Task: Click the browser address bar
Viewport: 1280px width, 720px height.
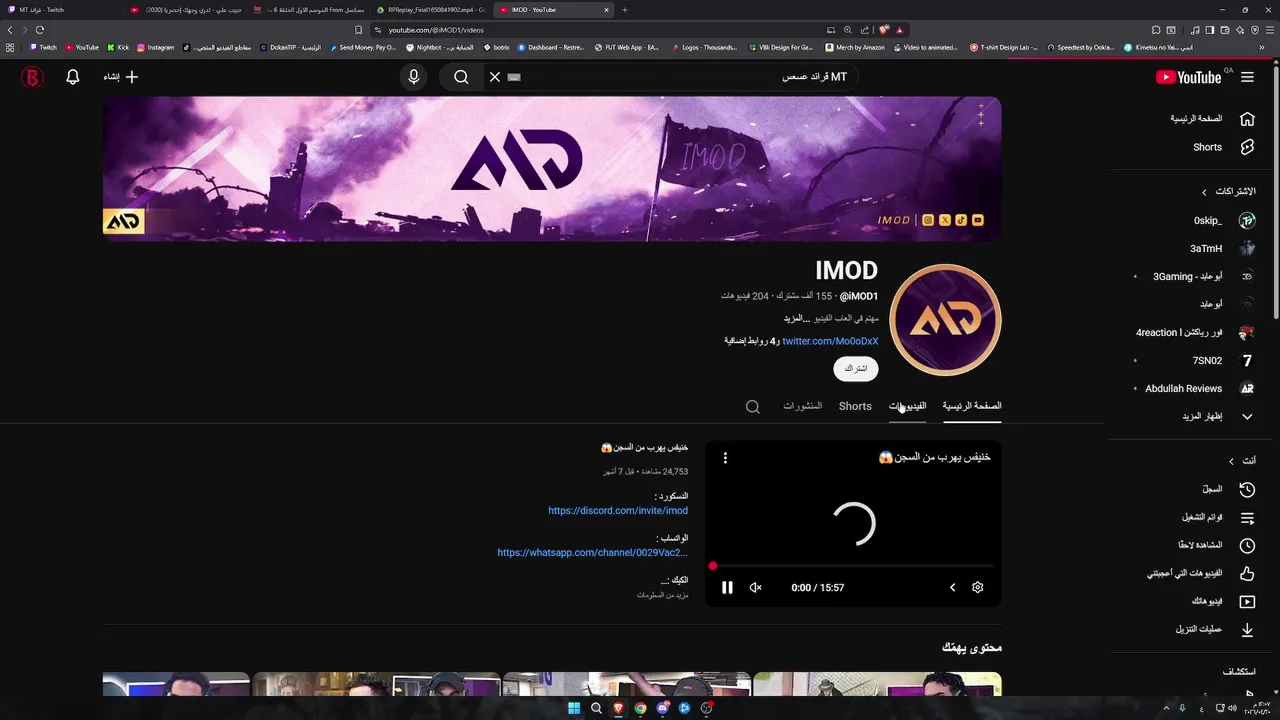Action: 600,30
